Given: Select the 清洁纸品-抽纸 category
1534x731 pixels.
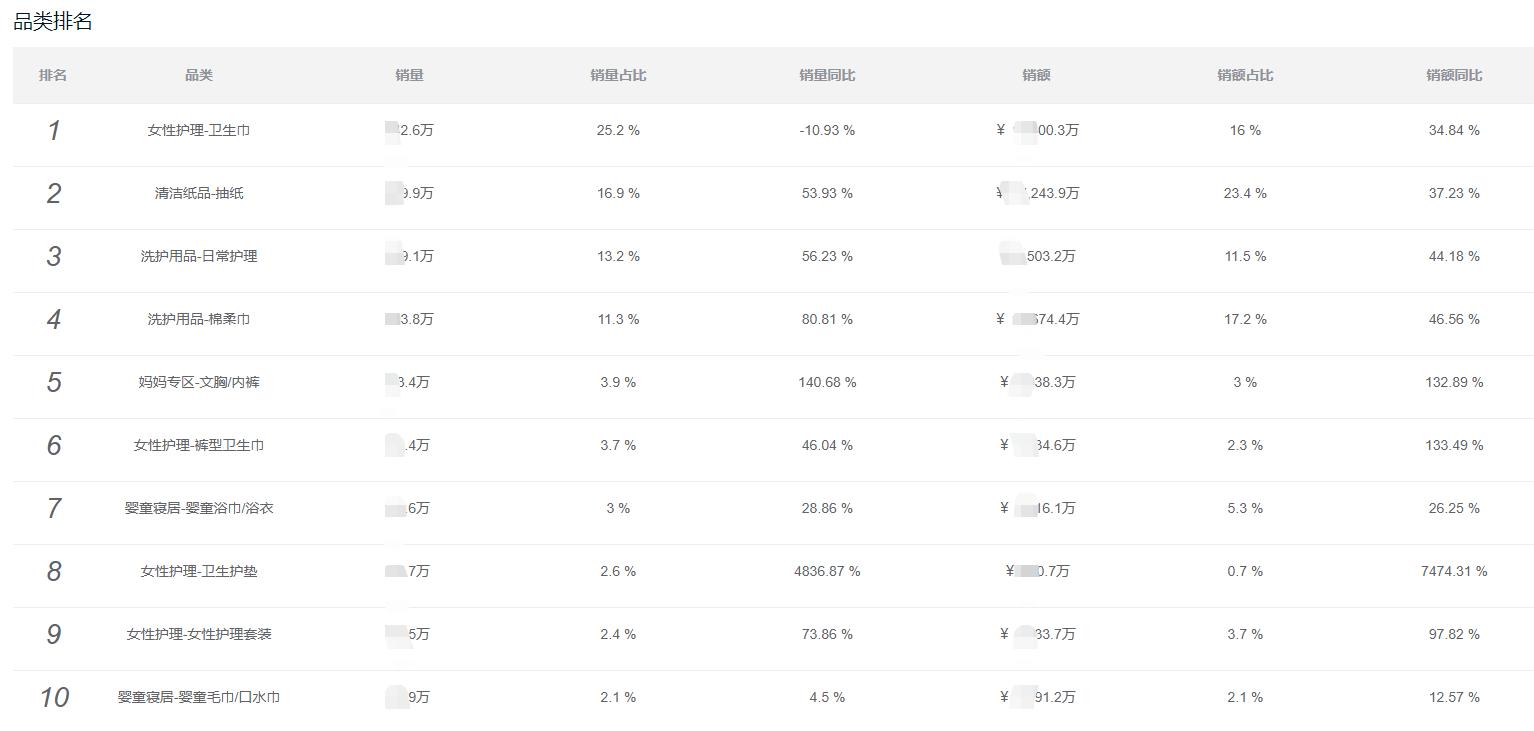Looking at the screenshot, I should tap(199, 193).
